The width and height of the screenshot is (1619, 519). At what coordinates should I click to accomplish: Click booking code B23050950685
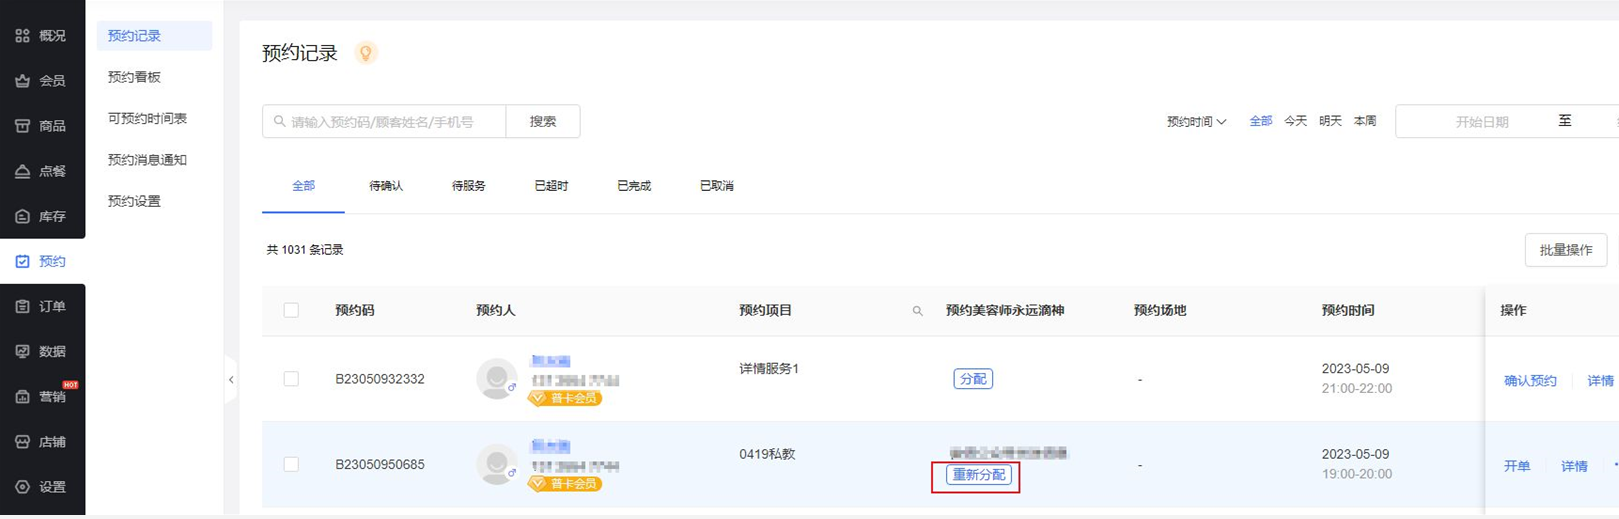click(x=380, y=464)
